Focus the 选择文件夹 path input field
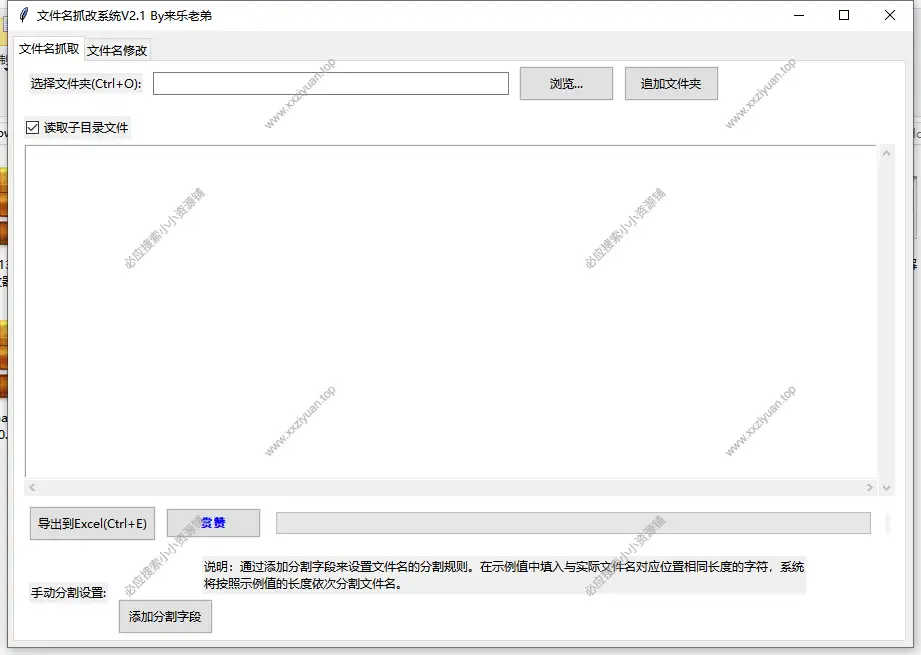 coord(330,84)
